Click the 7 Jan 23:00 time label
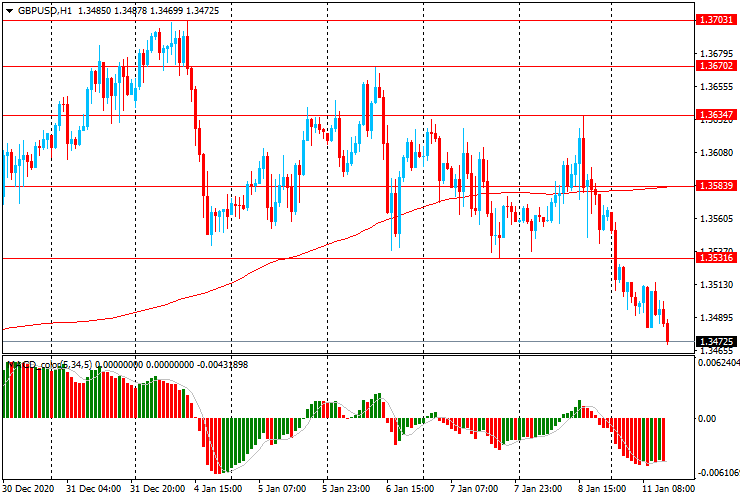The height and width of the screenshot is (500, 740). (x=538, y=490)
